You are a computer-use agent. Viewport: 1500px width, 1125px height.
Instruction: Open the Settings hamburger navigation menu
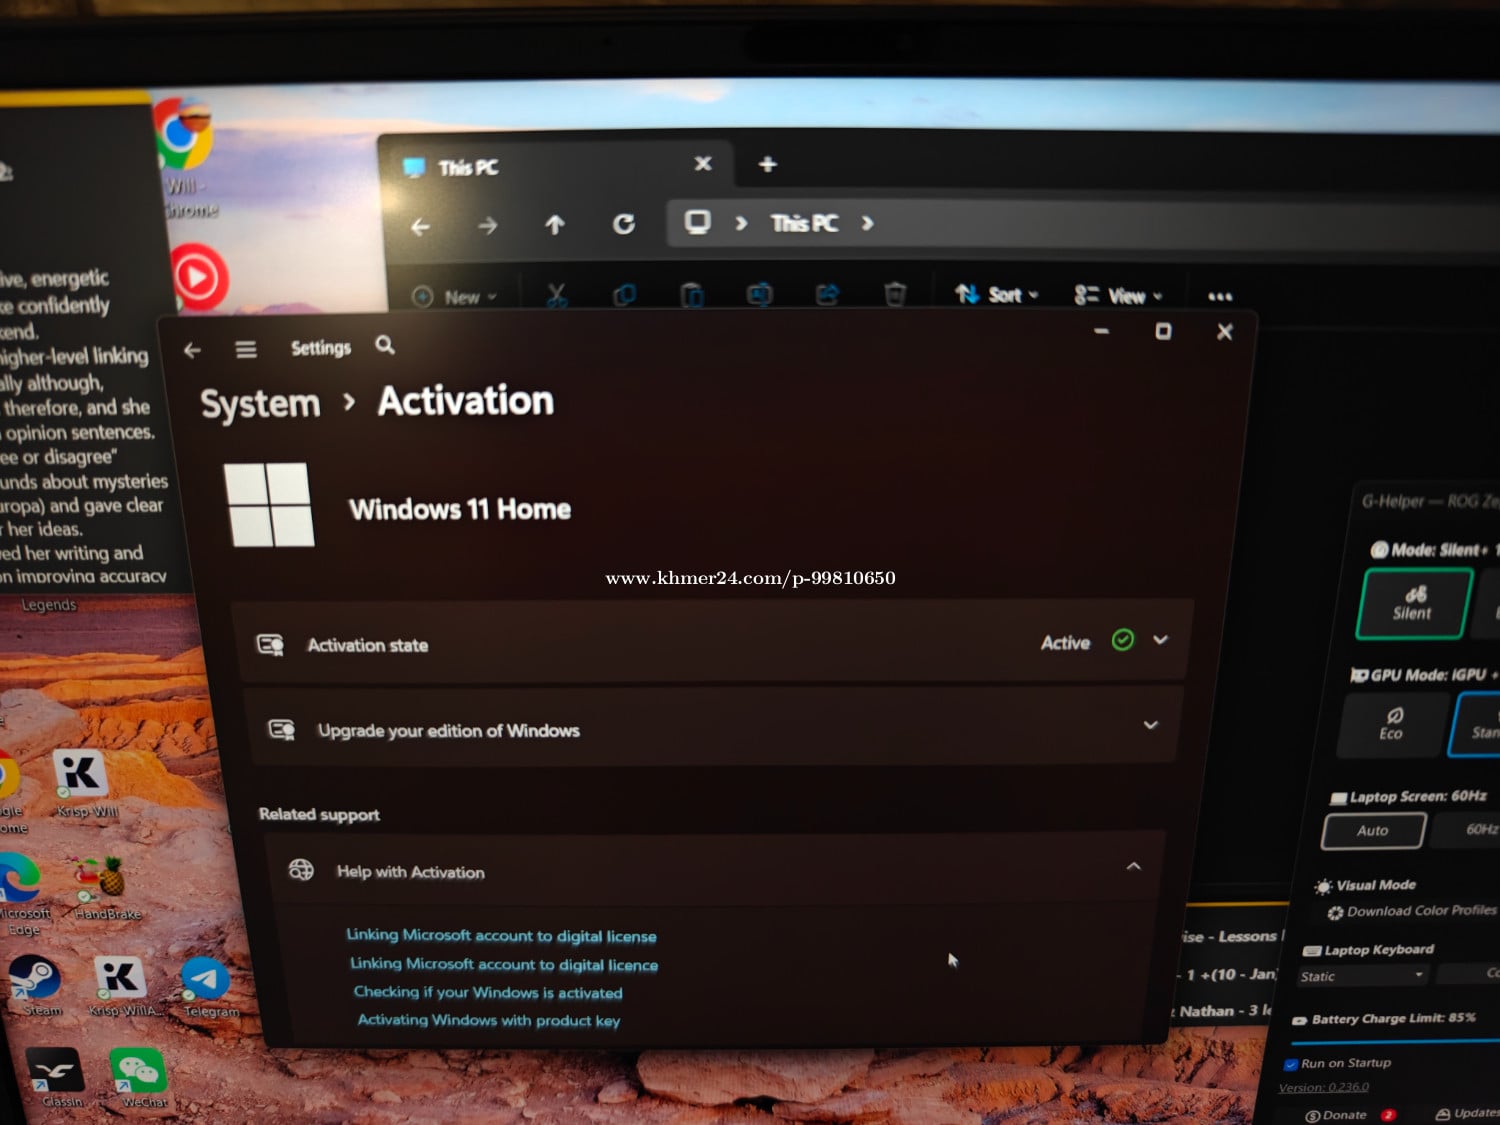(x=246, y=349)
